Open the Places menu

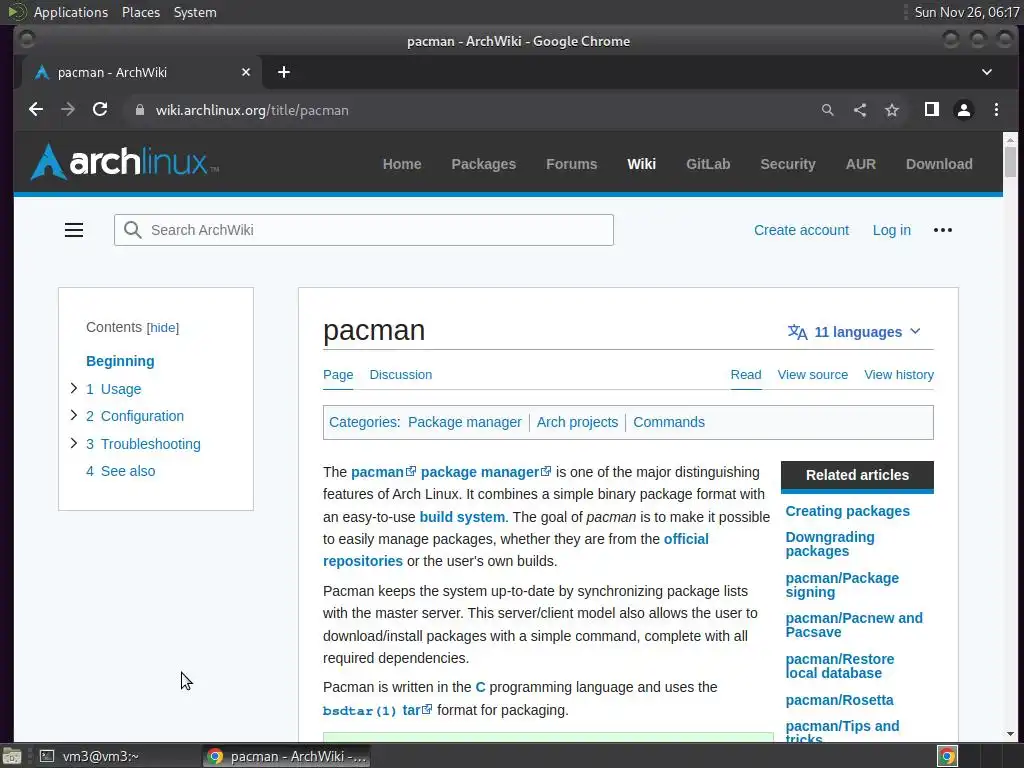point(141,12)
